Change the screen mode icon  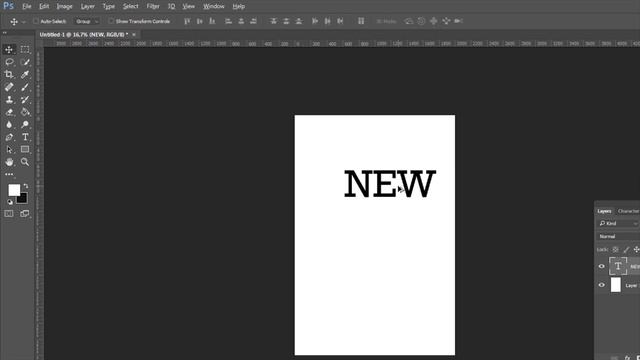pyautogui.click(x=25, y=213)
